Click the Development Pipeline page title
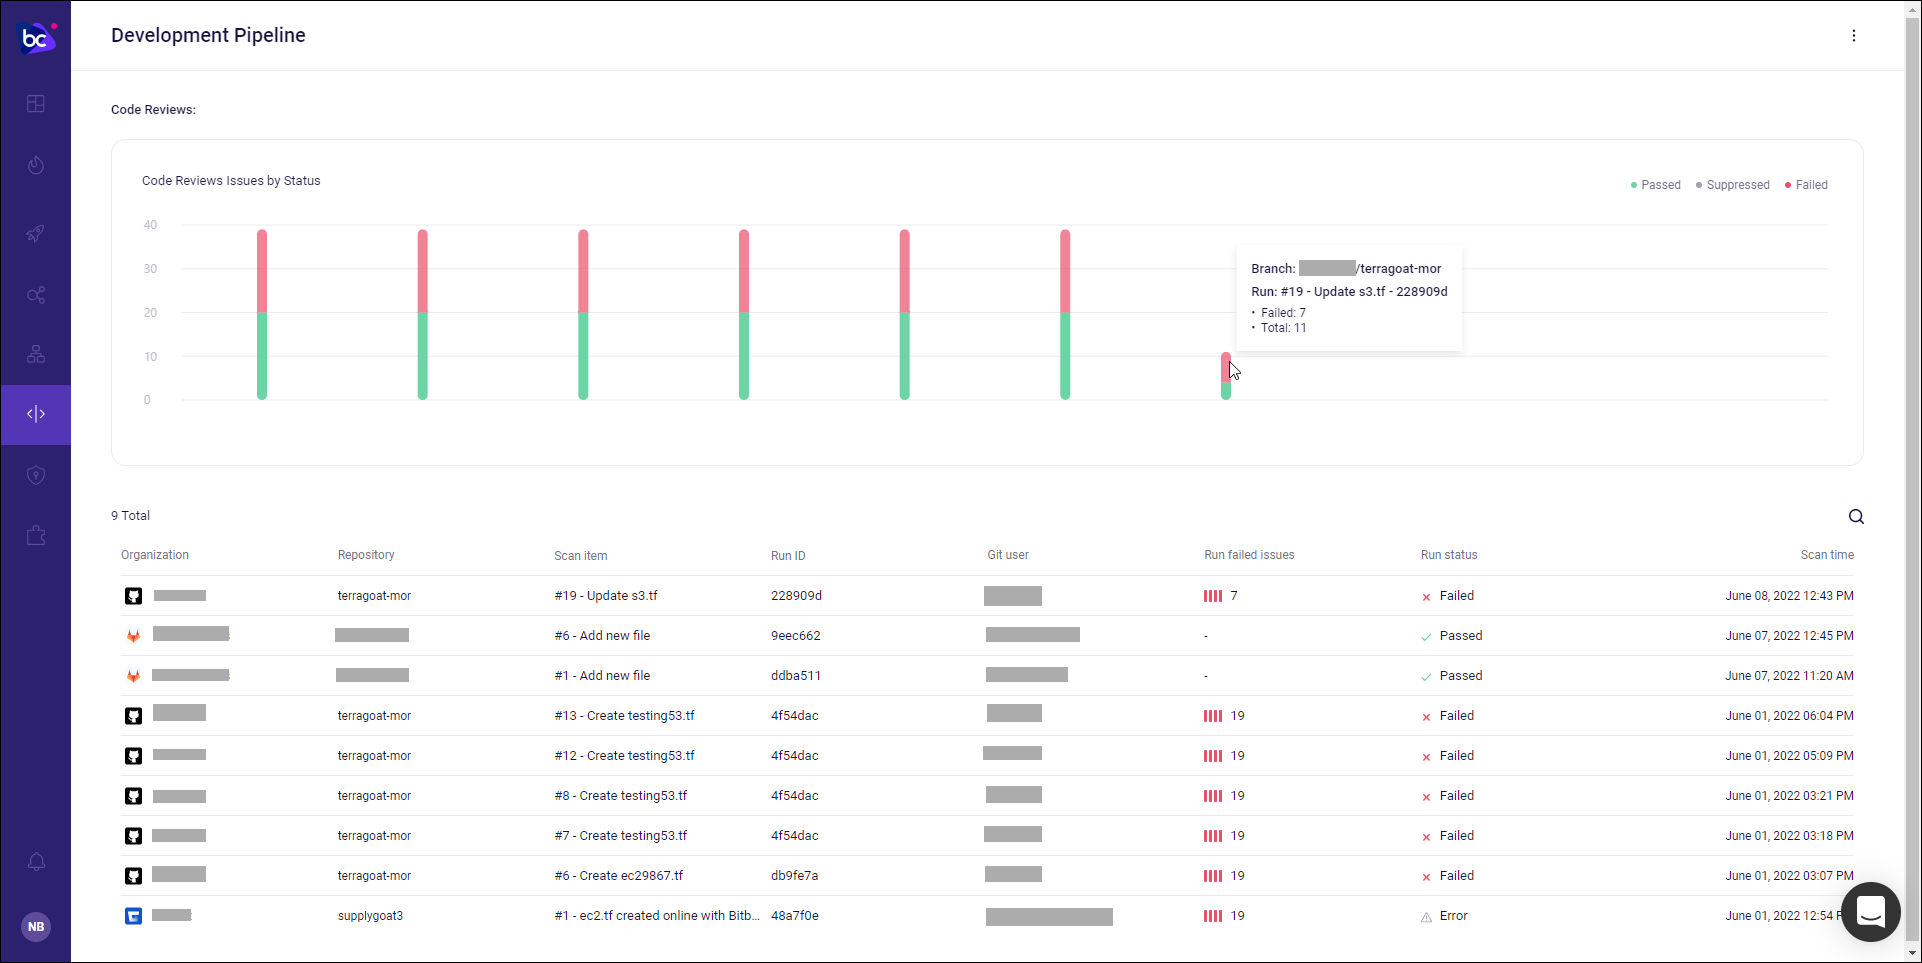1922x963 pixels. coord(208,35)
